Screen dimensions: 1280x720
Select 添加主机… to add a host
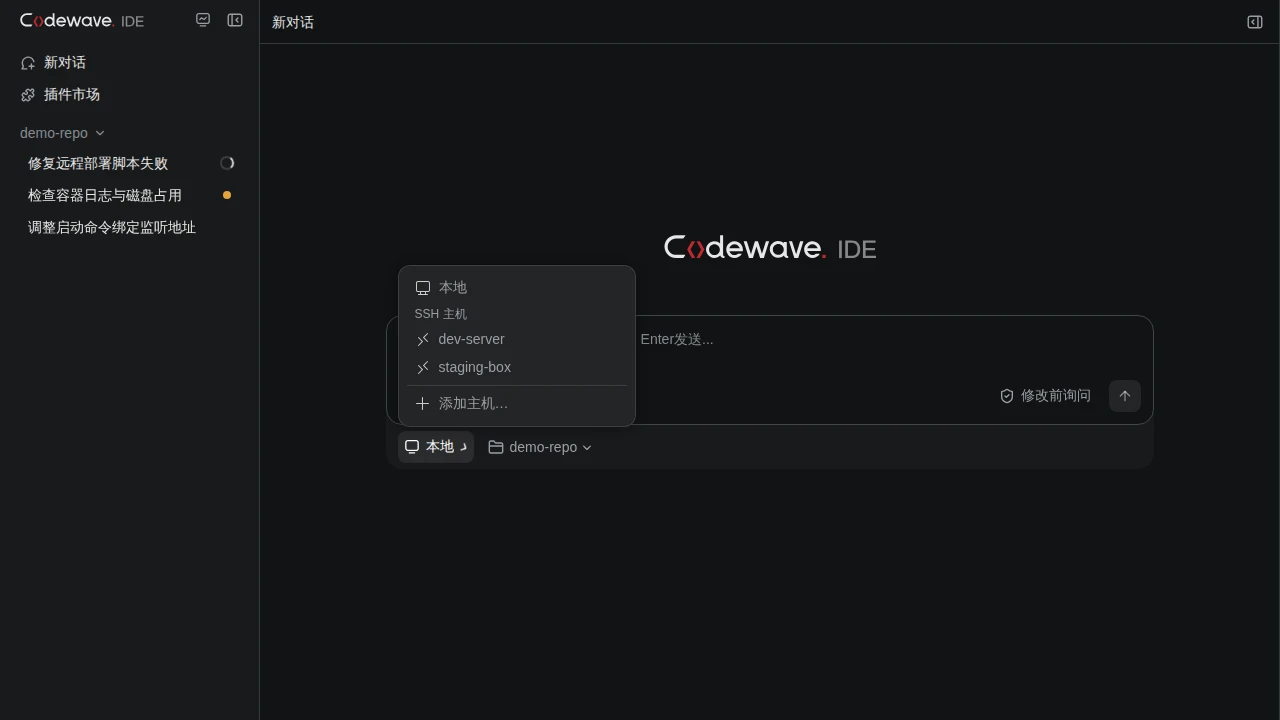pos(517,403)
